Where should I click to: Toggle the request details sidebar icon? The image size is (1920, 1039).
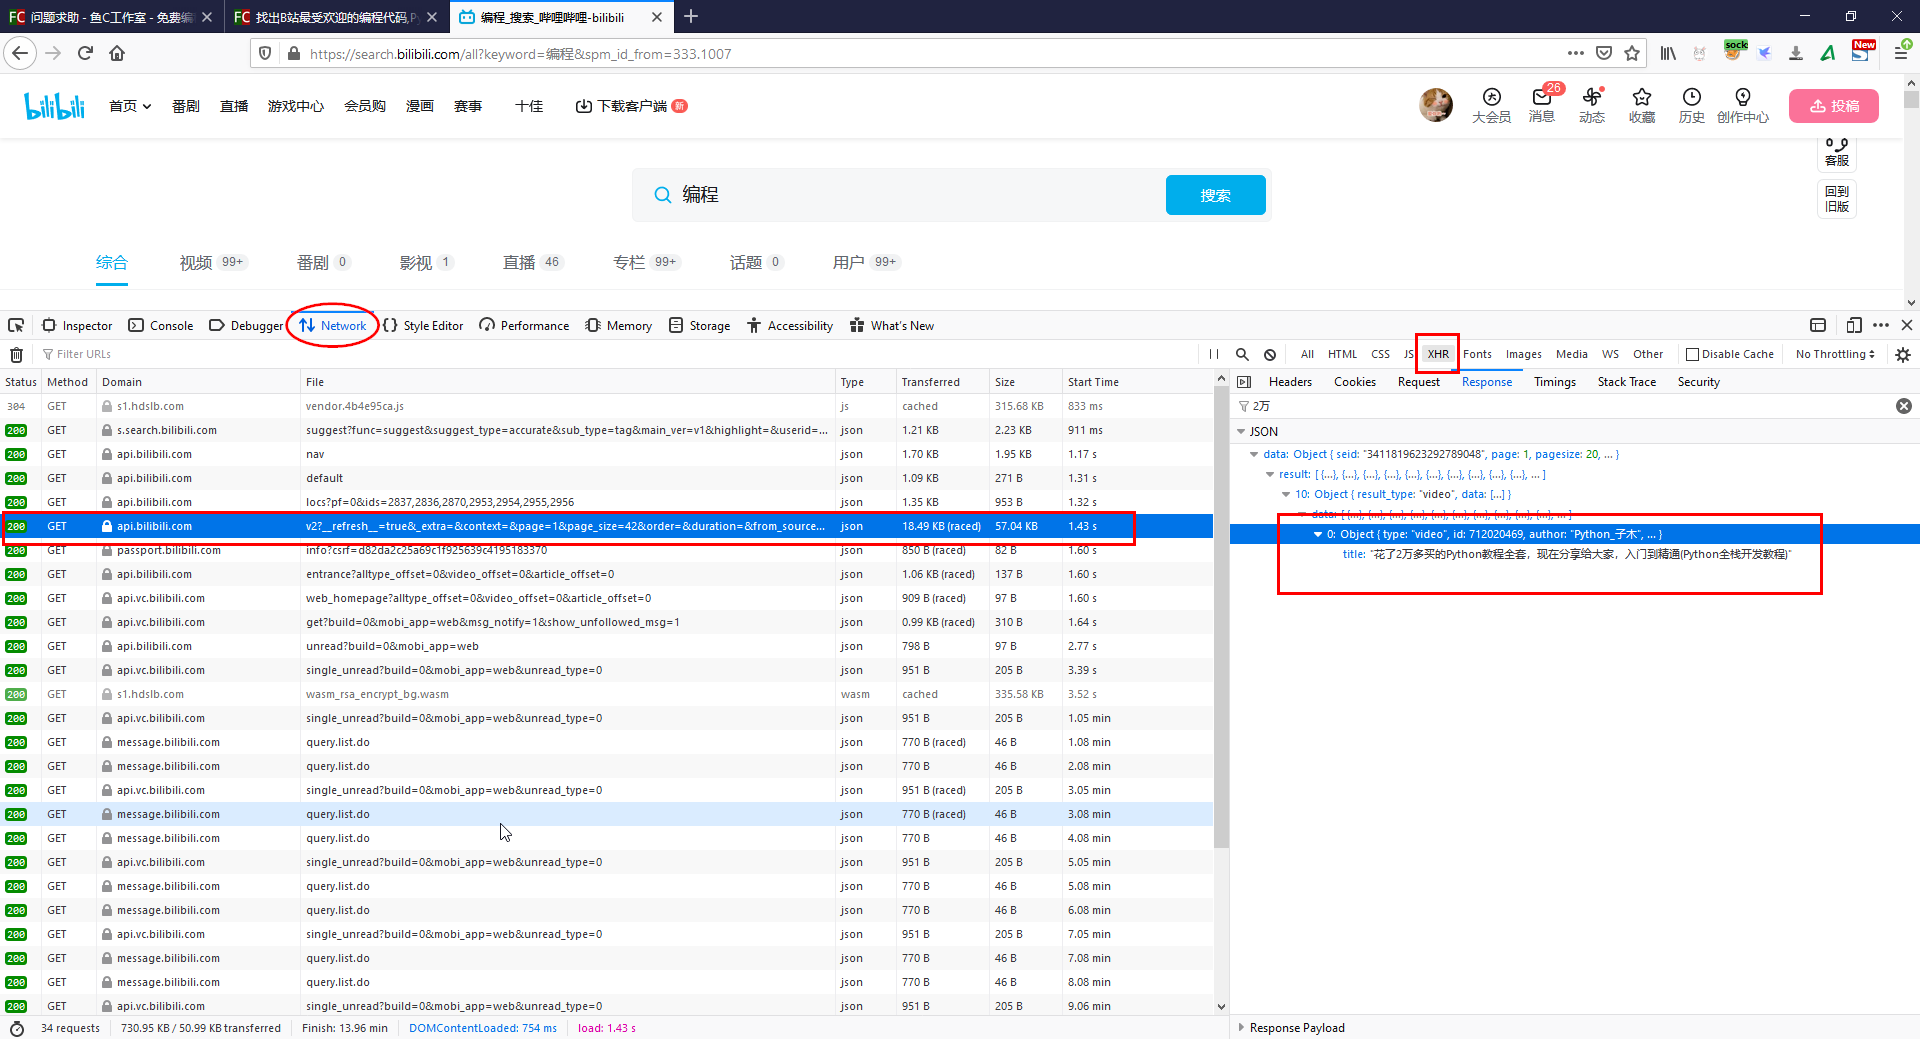pos(1244,382)
